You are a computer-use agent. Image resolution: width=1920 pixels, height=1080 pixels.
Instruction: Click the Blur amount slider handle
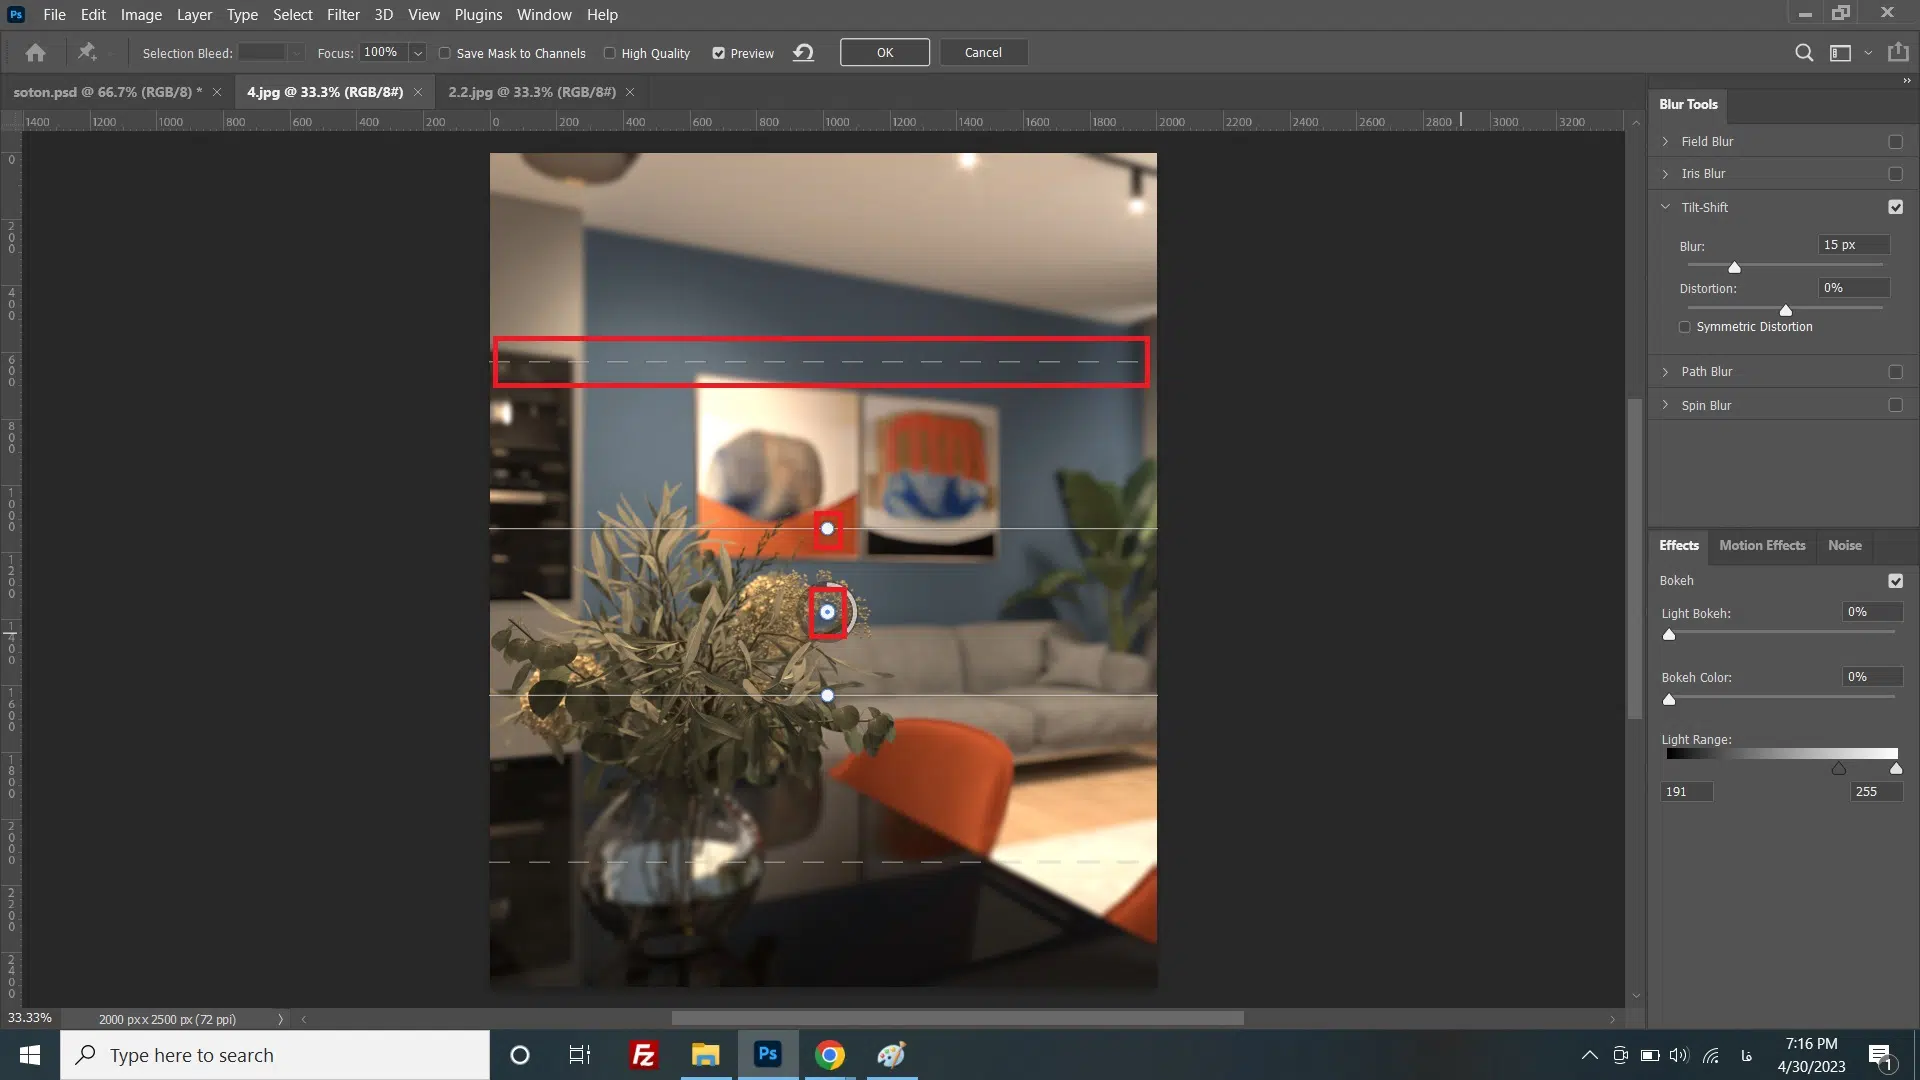[x=1734, y=268]
